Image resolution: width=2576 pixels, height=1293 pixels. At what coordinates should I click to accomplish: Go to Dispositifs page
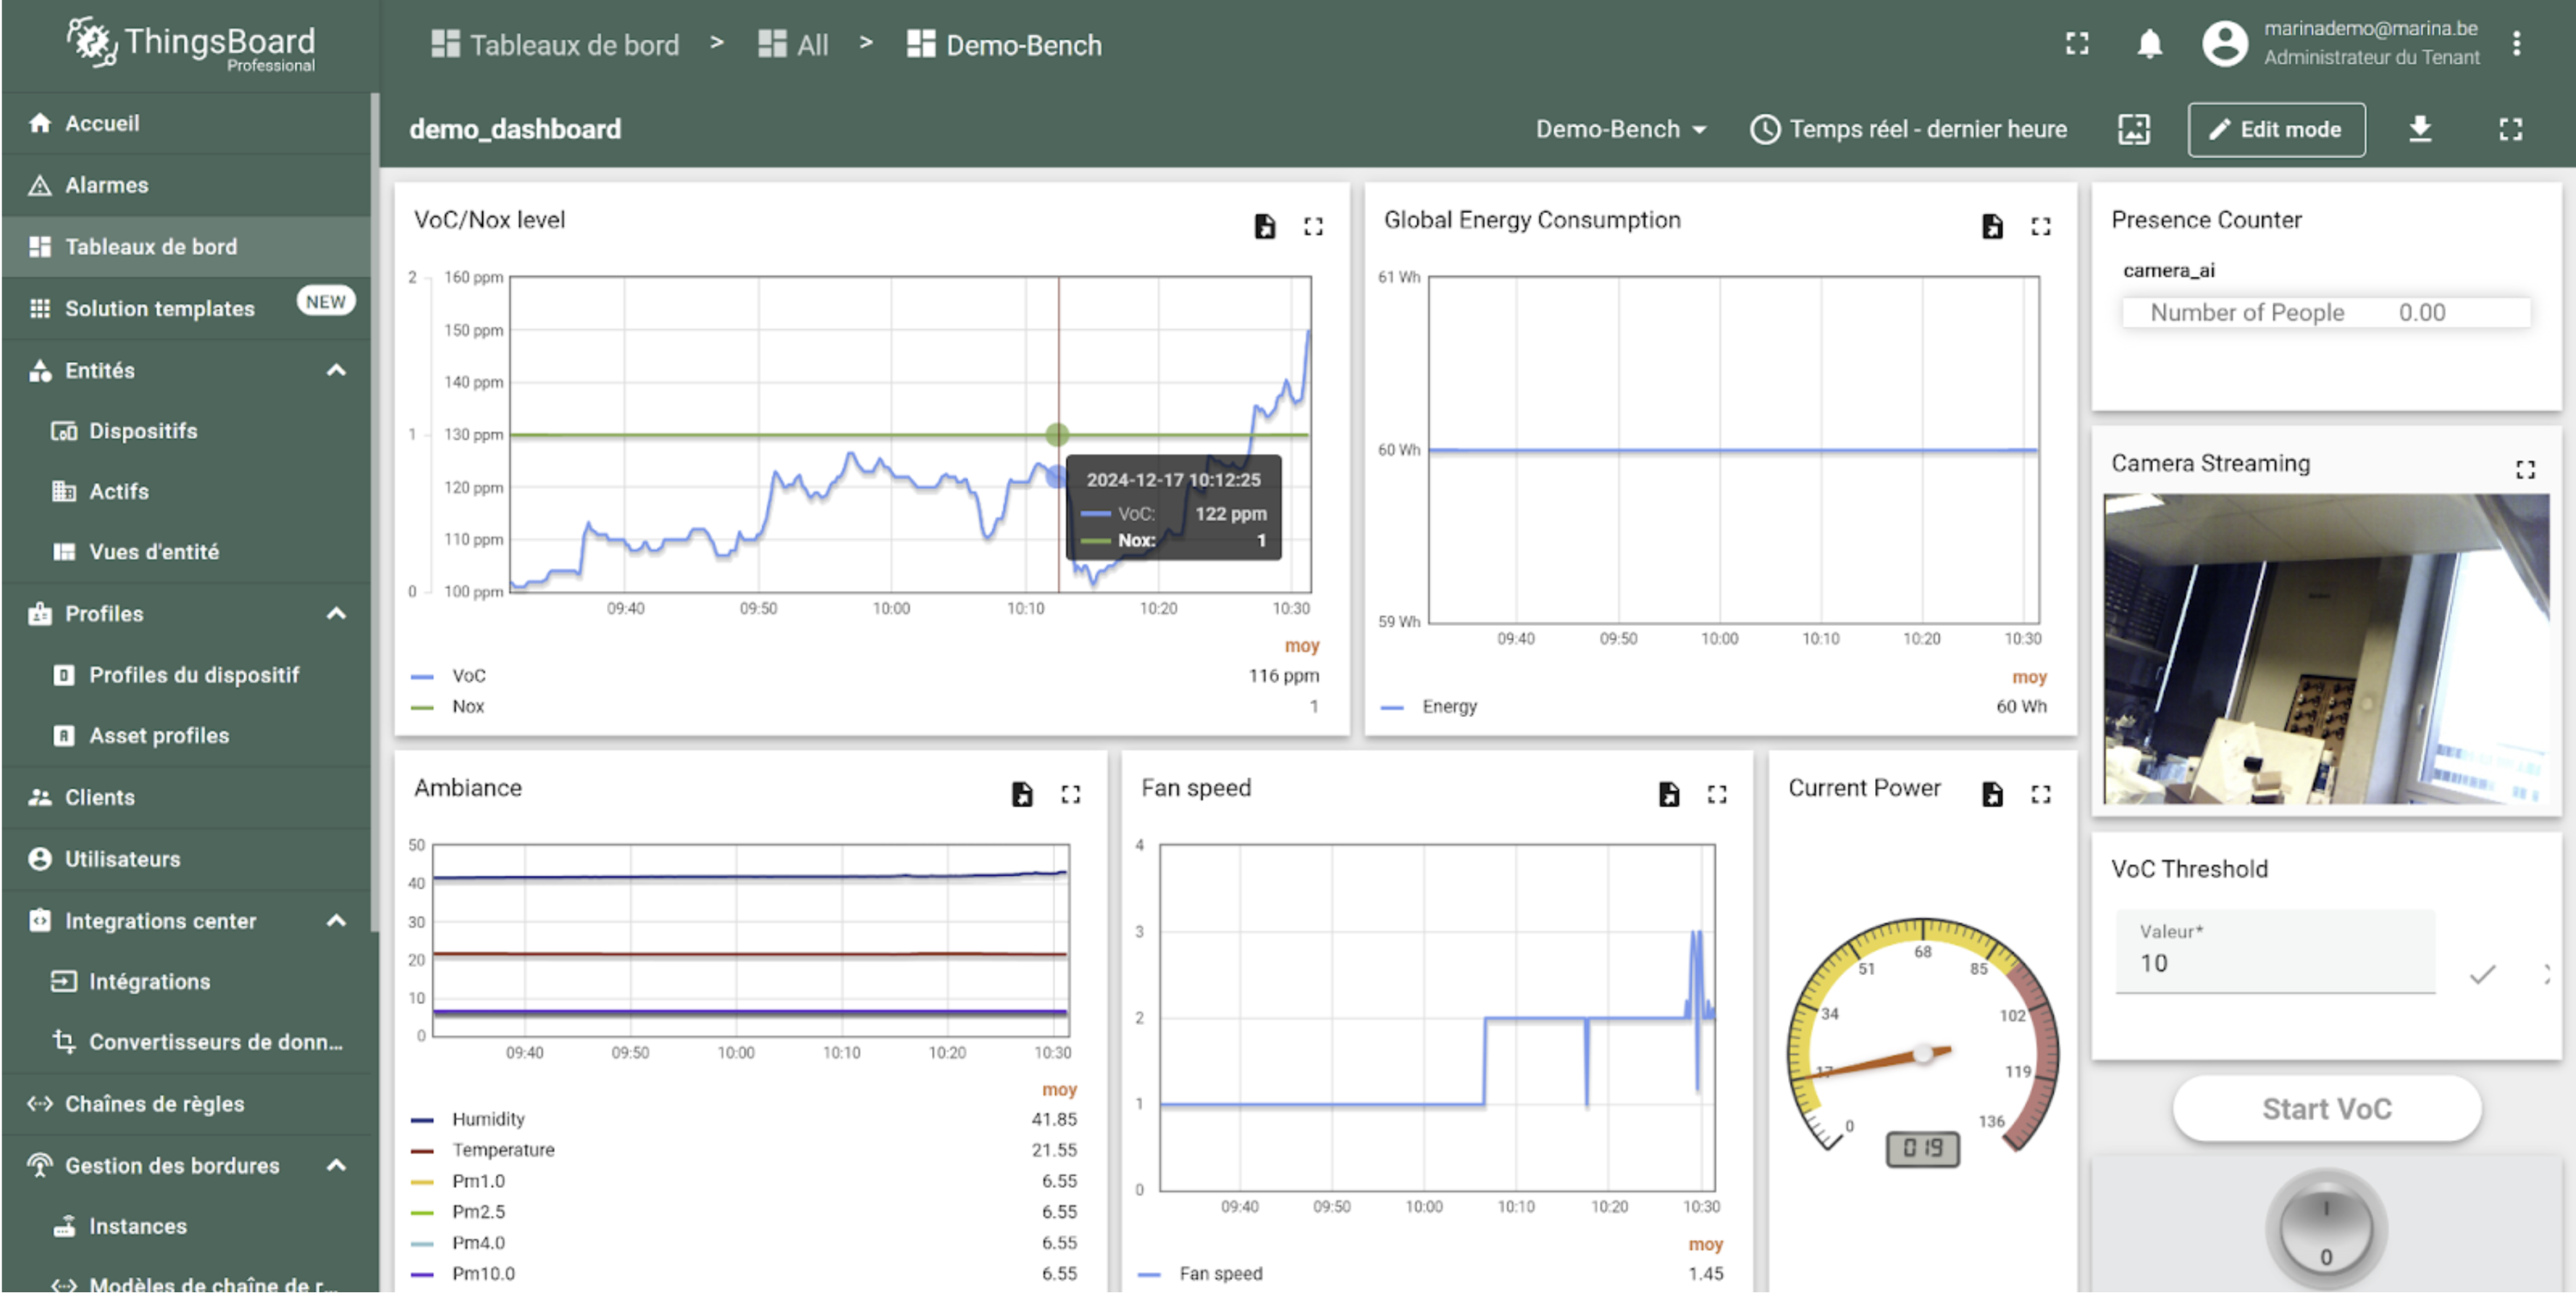coord(143,431)
